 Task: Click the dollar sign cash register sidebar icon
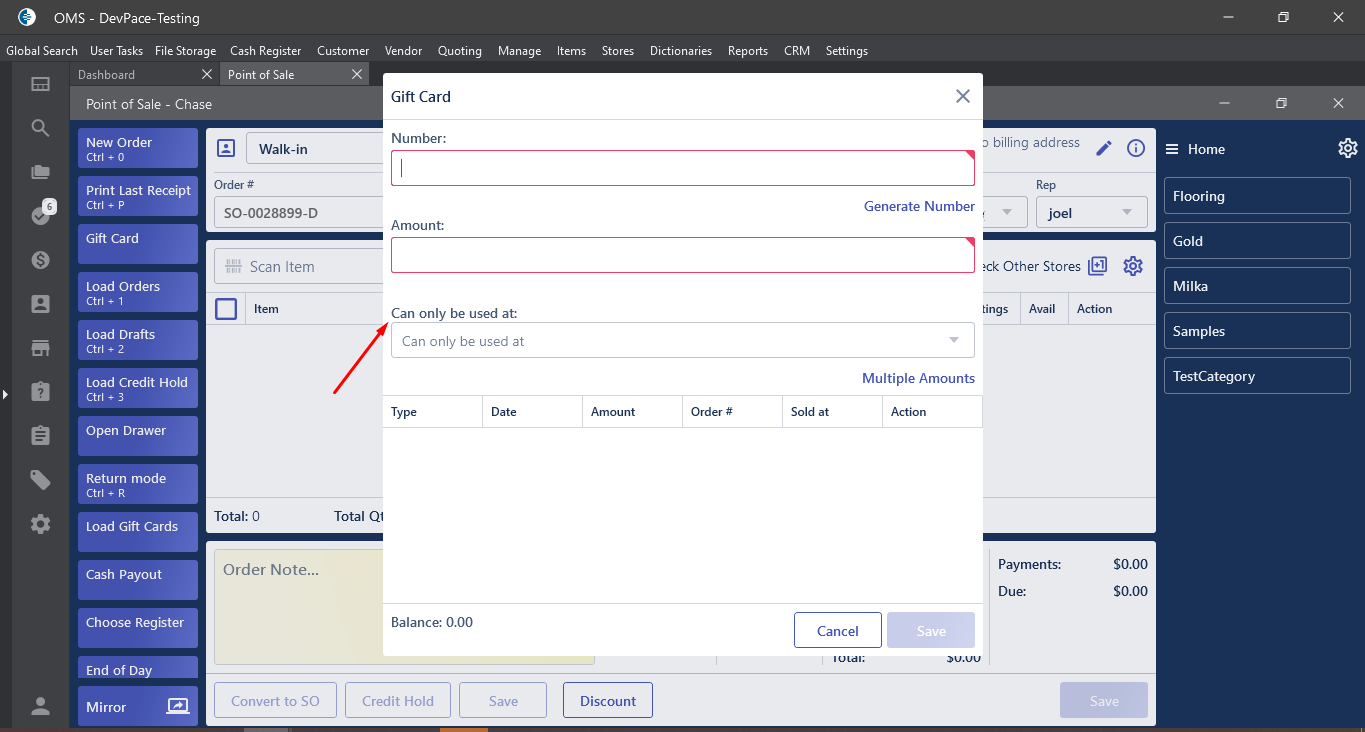click(40, 260)
